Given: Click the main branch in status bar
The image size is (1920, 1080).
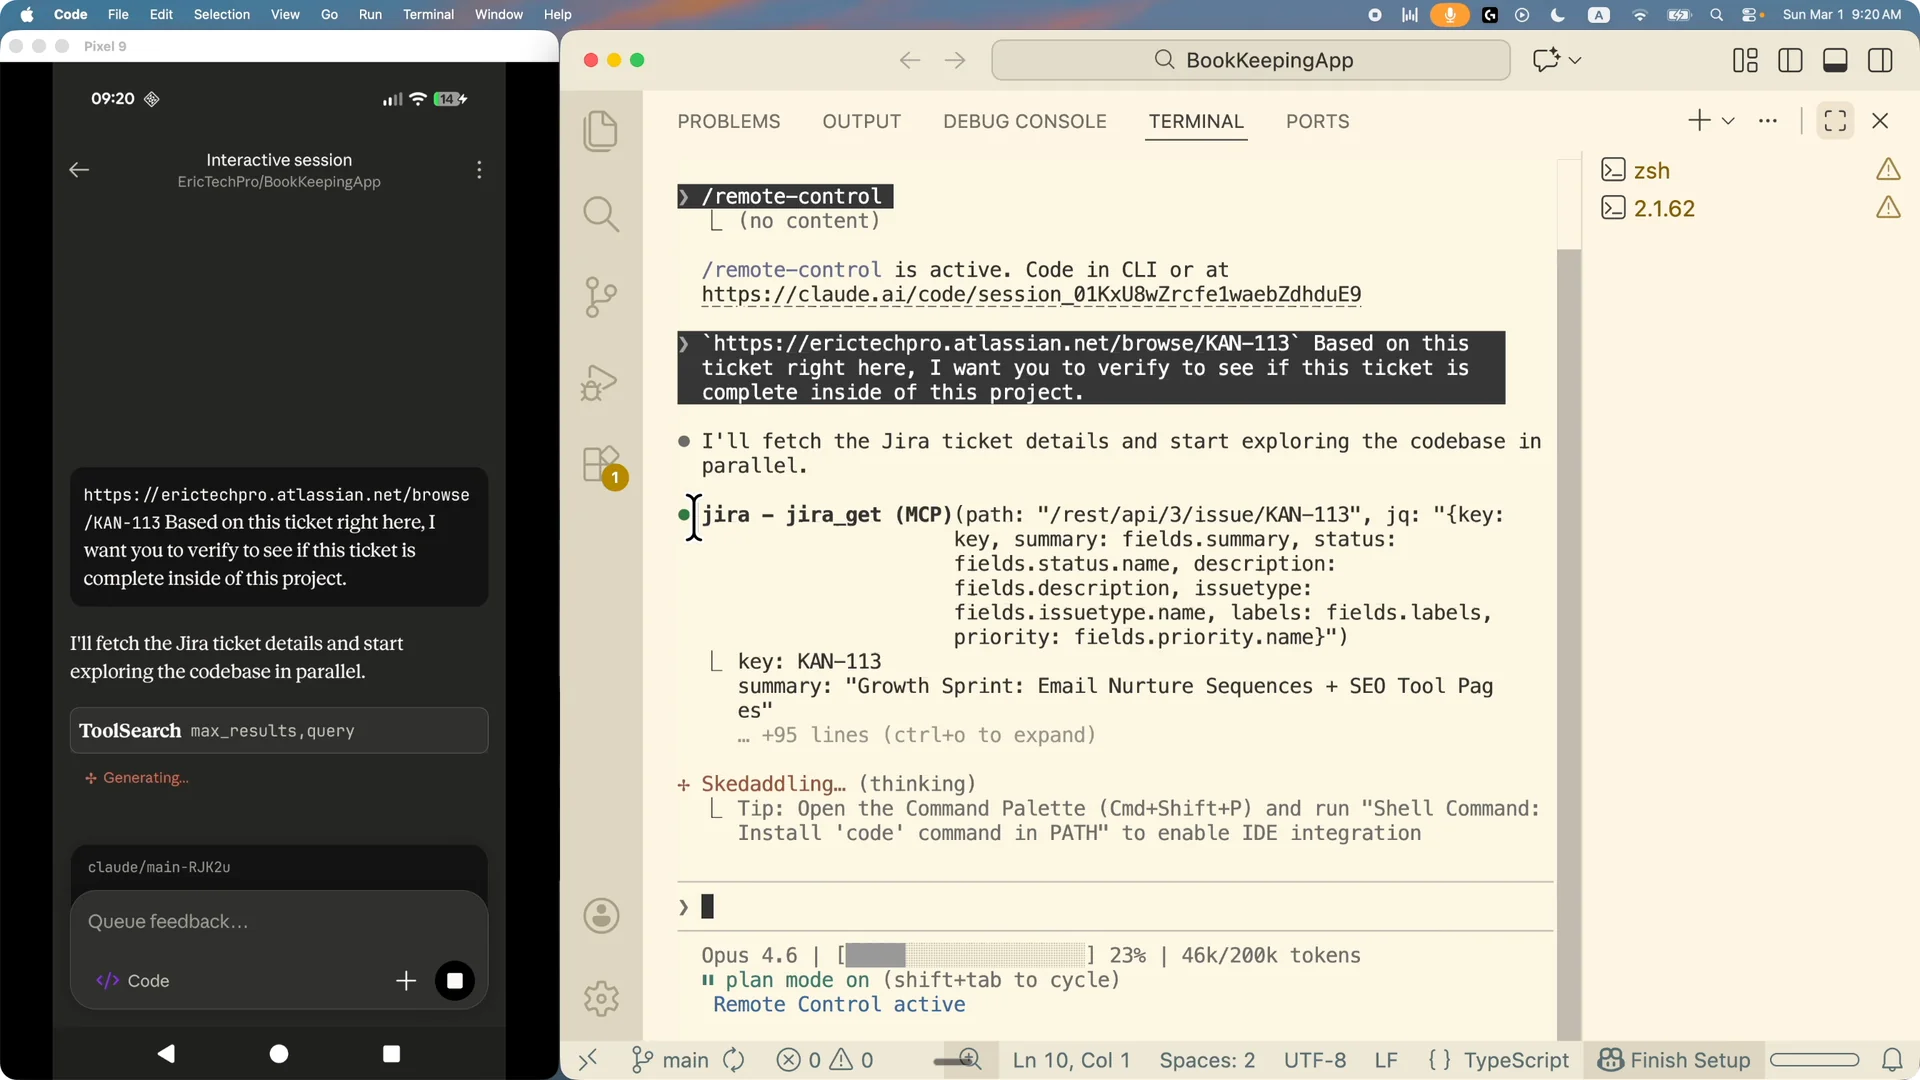Looking at the screenshot, I should point(670,1060).
